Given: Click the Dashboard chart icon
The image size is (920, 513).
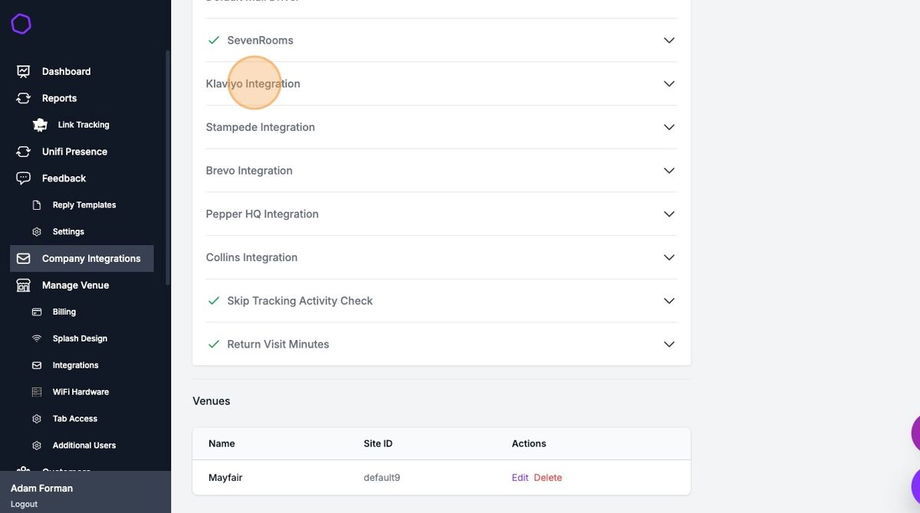Looking at the screenshot, I should 23,72.
